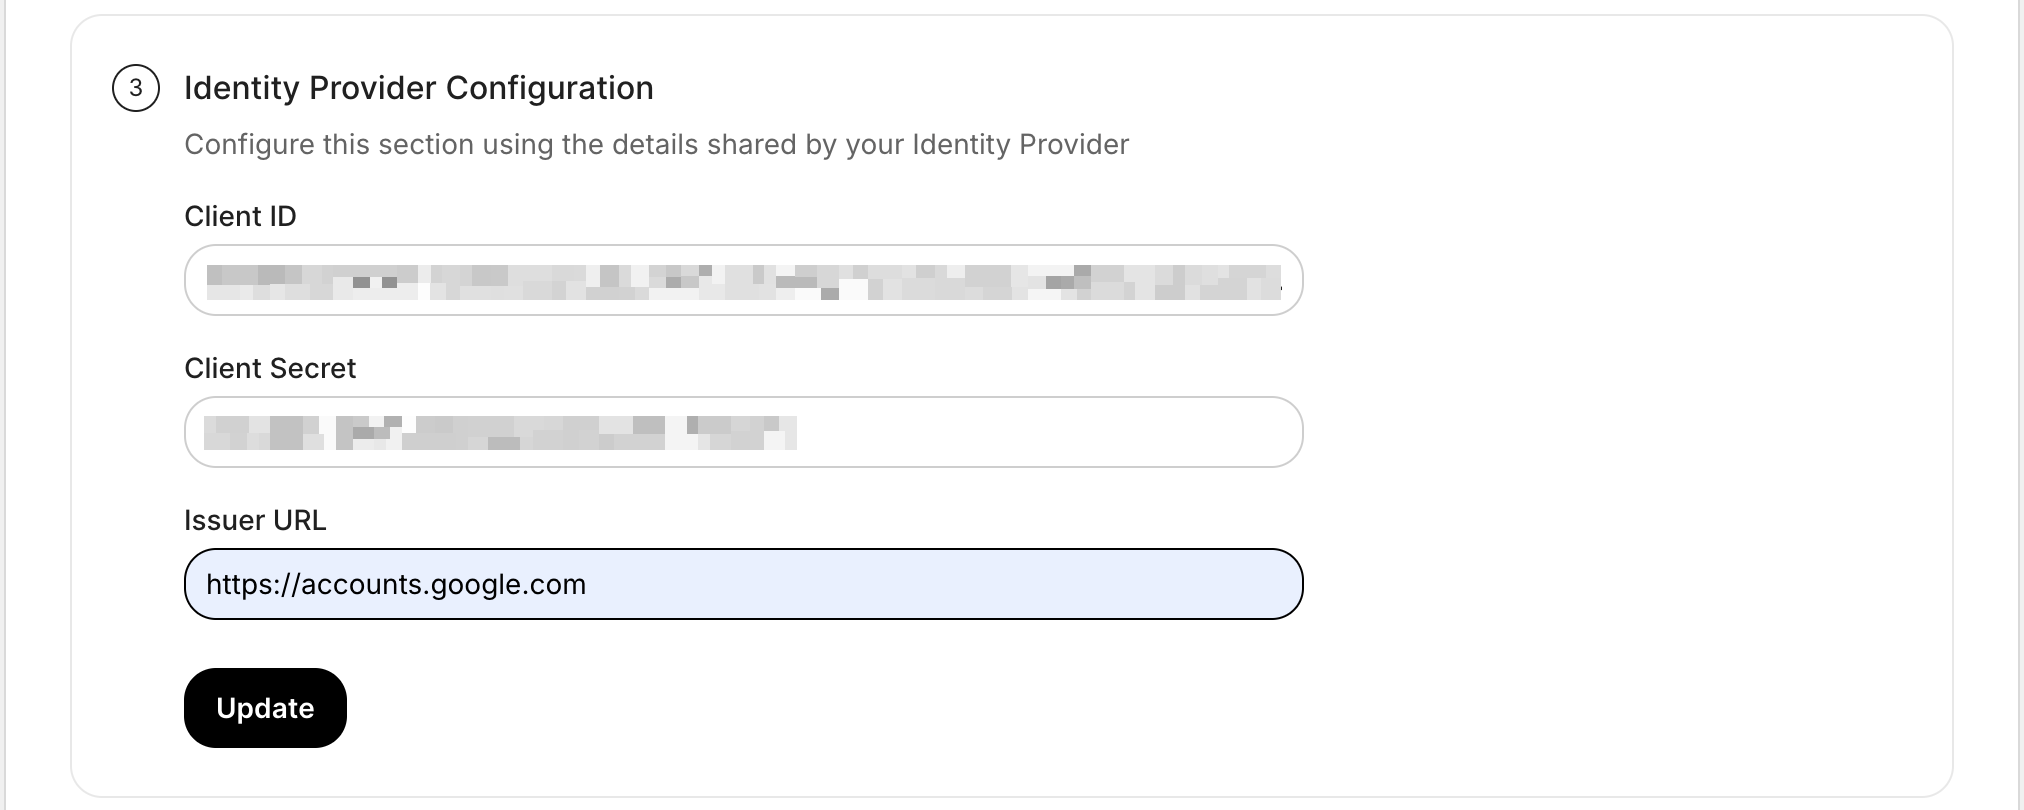
Task: Click the Issuer URL field label
Action: click(x=256, y=519)
